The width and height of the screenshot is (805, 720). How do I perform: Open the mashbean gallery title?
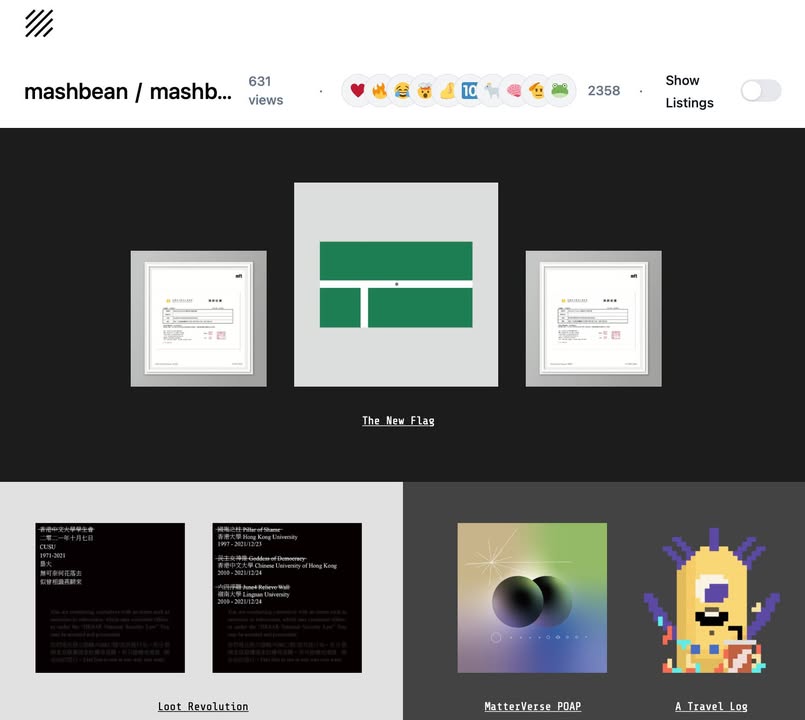127,92
